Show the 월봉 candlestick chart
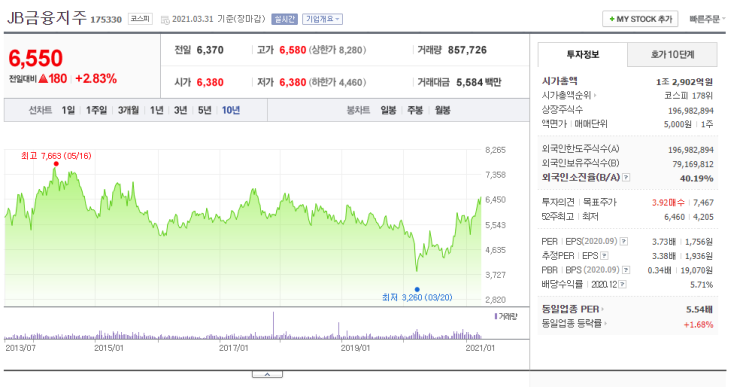 (443, 110)
